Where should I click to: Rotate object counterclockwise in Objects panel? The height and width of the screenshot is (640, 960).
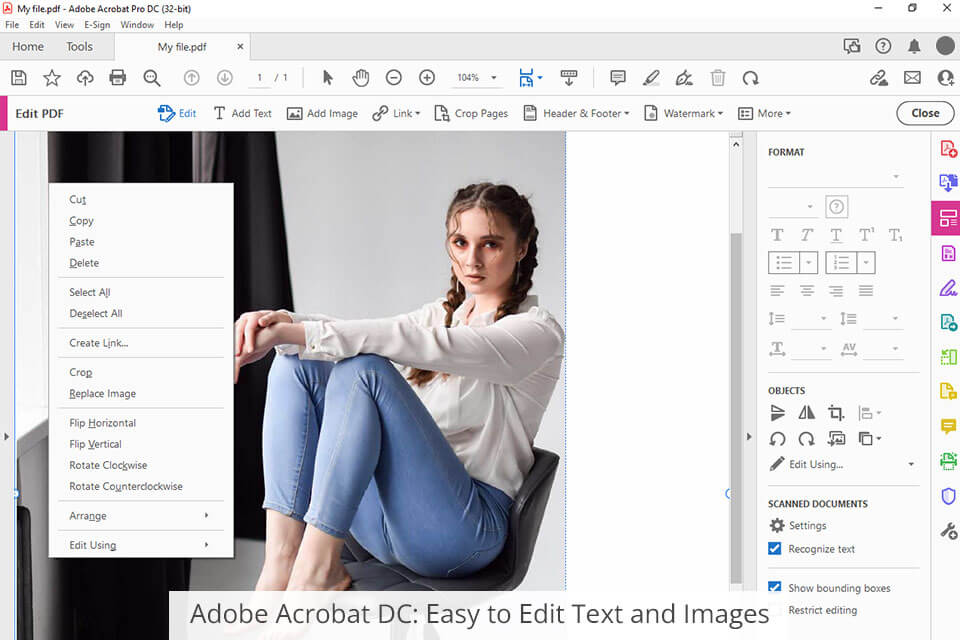tap(778, 439)
